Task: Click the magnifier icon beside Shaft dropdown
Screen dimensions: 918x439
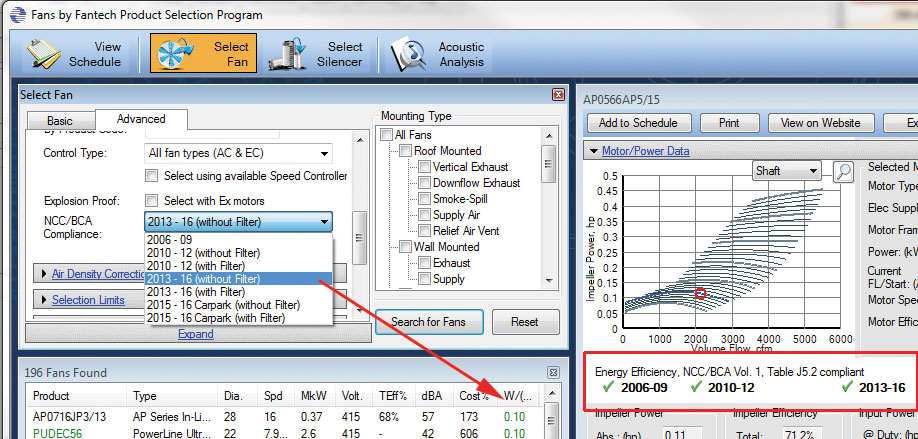Action: 843,171
